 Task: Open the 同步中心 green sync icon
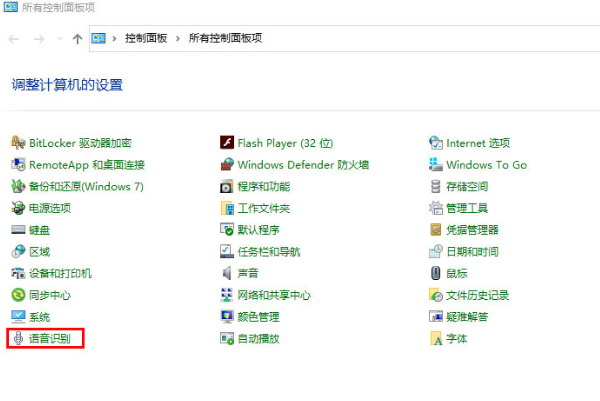(x=18, y=295)
